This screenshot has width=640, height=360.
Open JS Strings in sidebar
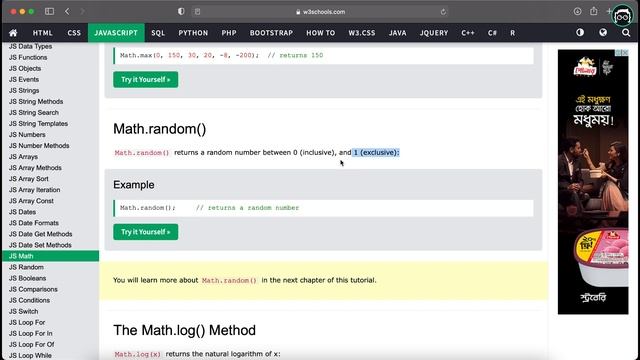coord(24,91)
